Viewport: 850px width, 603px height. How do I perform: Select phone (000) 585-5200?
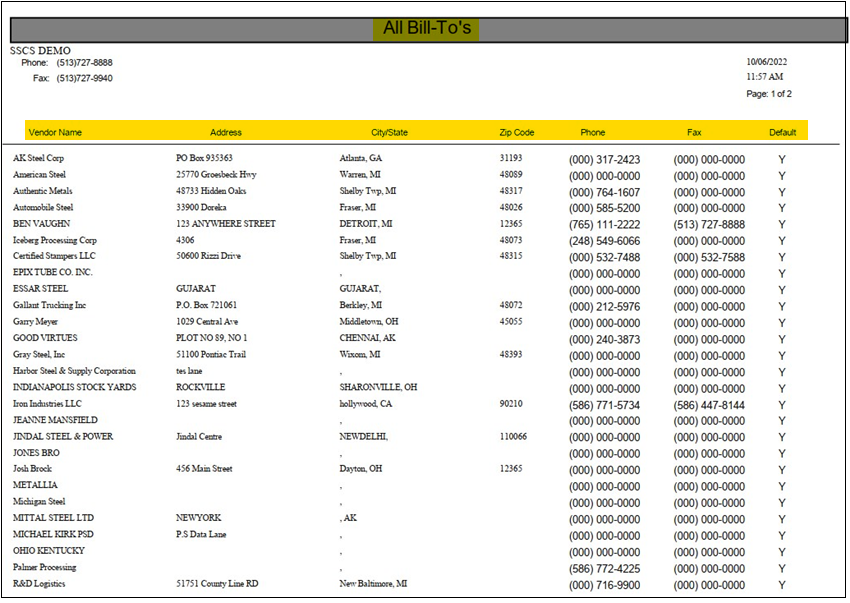604,208
